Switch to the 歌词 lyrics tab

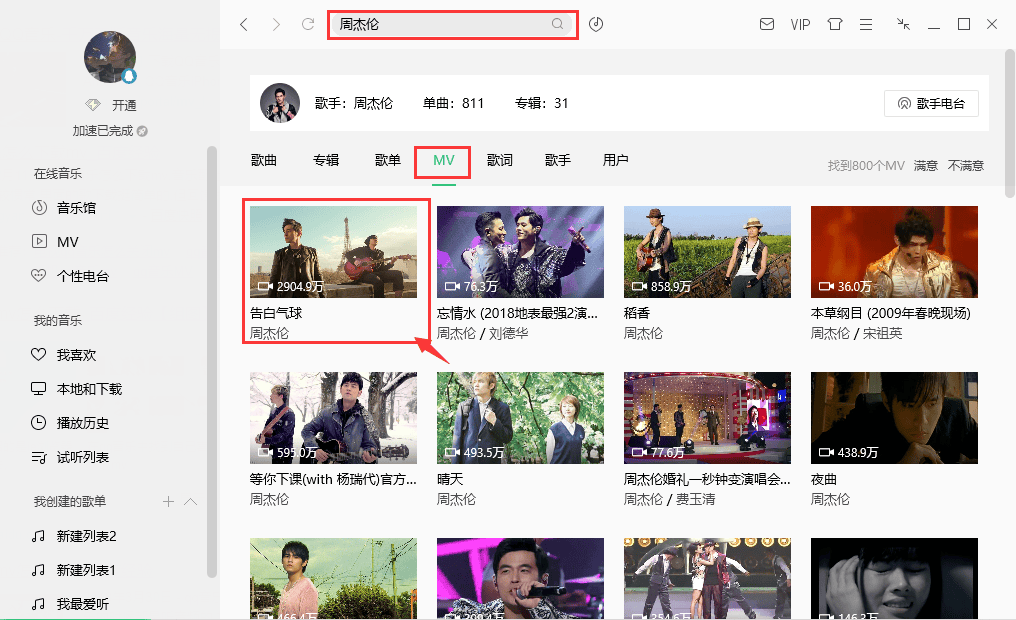tap(499, 160)
